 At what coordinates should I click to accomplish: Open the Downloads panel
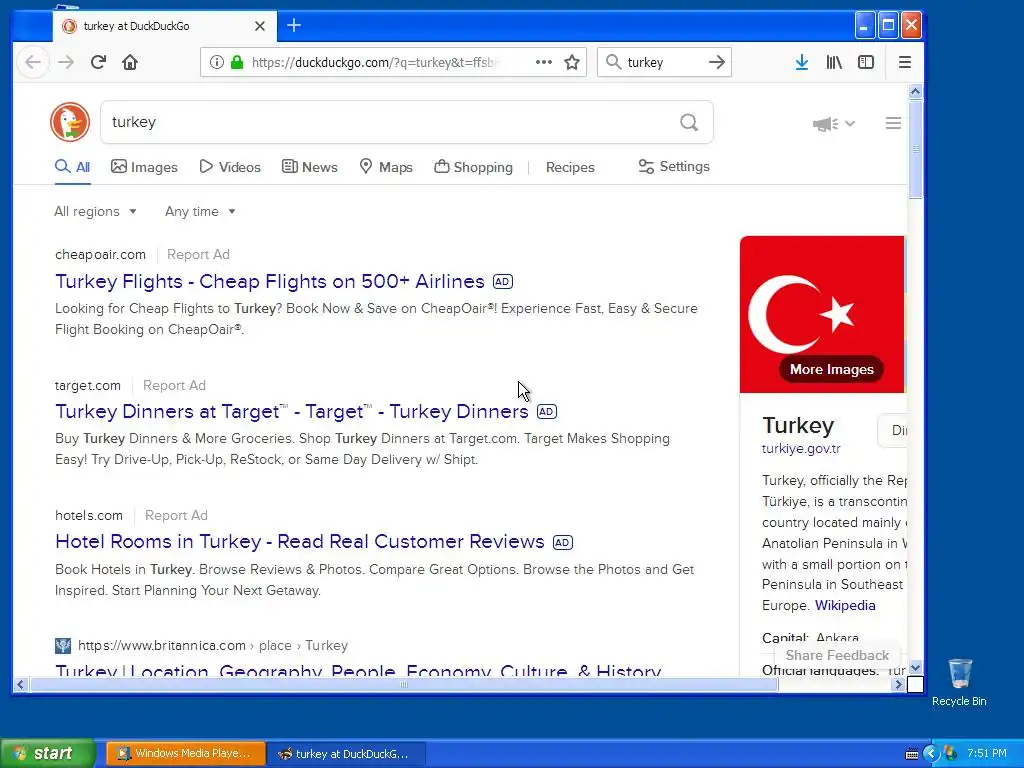802,62
